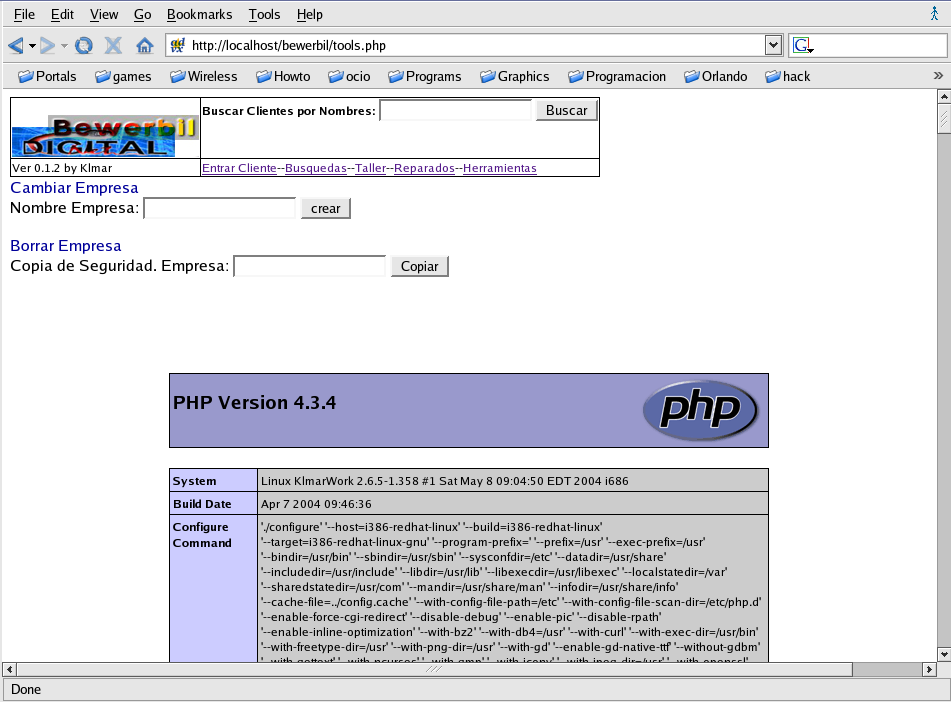This screenshot has height=702, width=951.
Task: Open the Edit menu
Action: [62, 15]
